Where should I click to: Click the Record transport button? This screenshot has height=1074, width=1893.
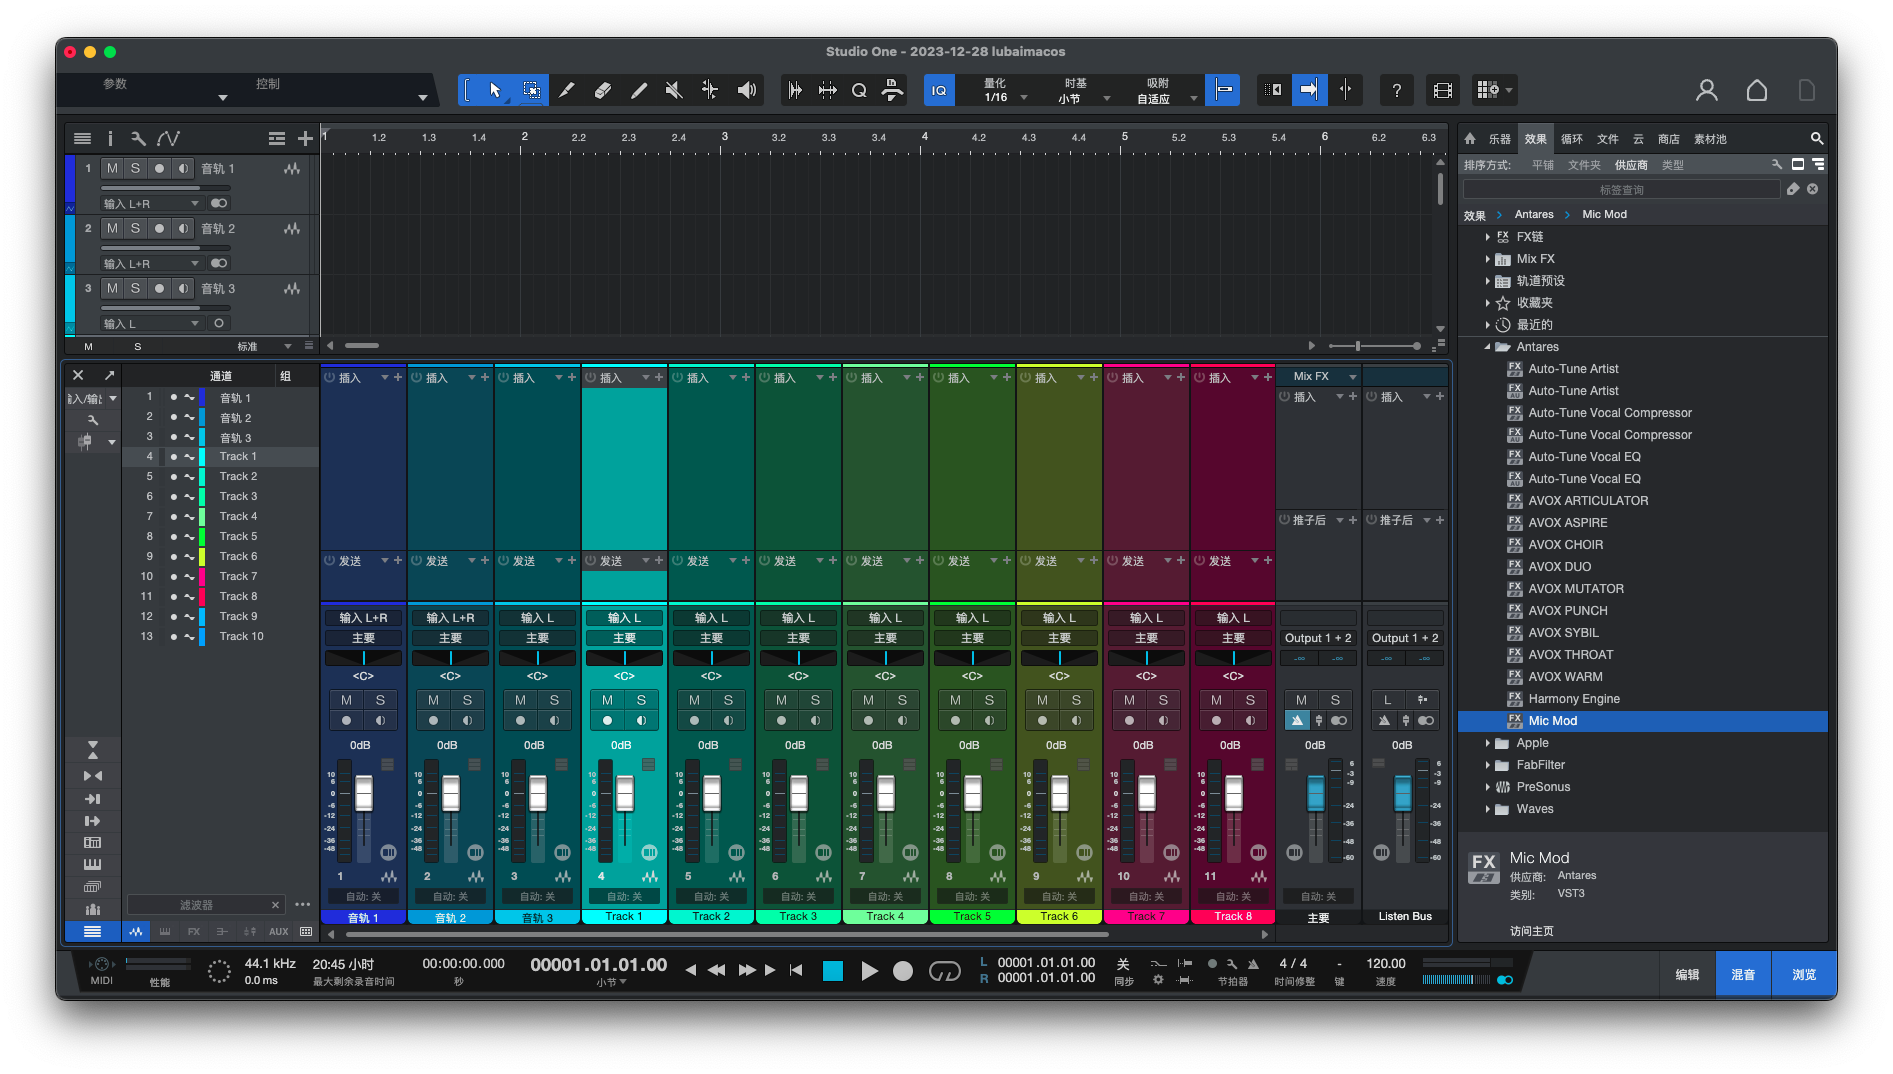(x=903, y=971)
